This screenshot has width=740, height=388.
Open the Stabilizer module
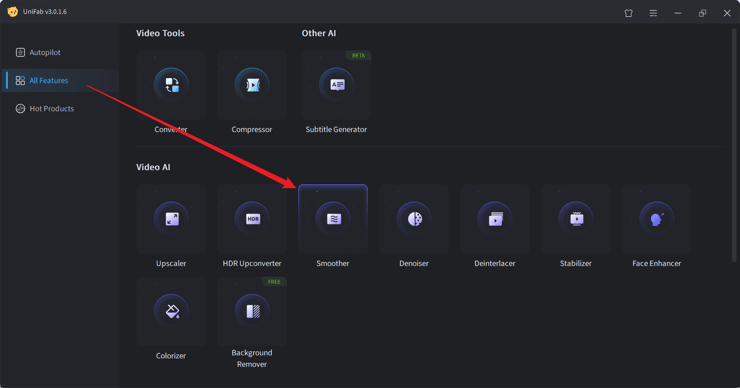[576, 219]
